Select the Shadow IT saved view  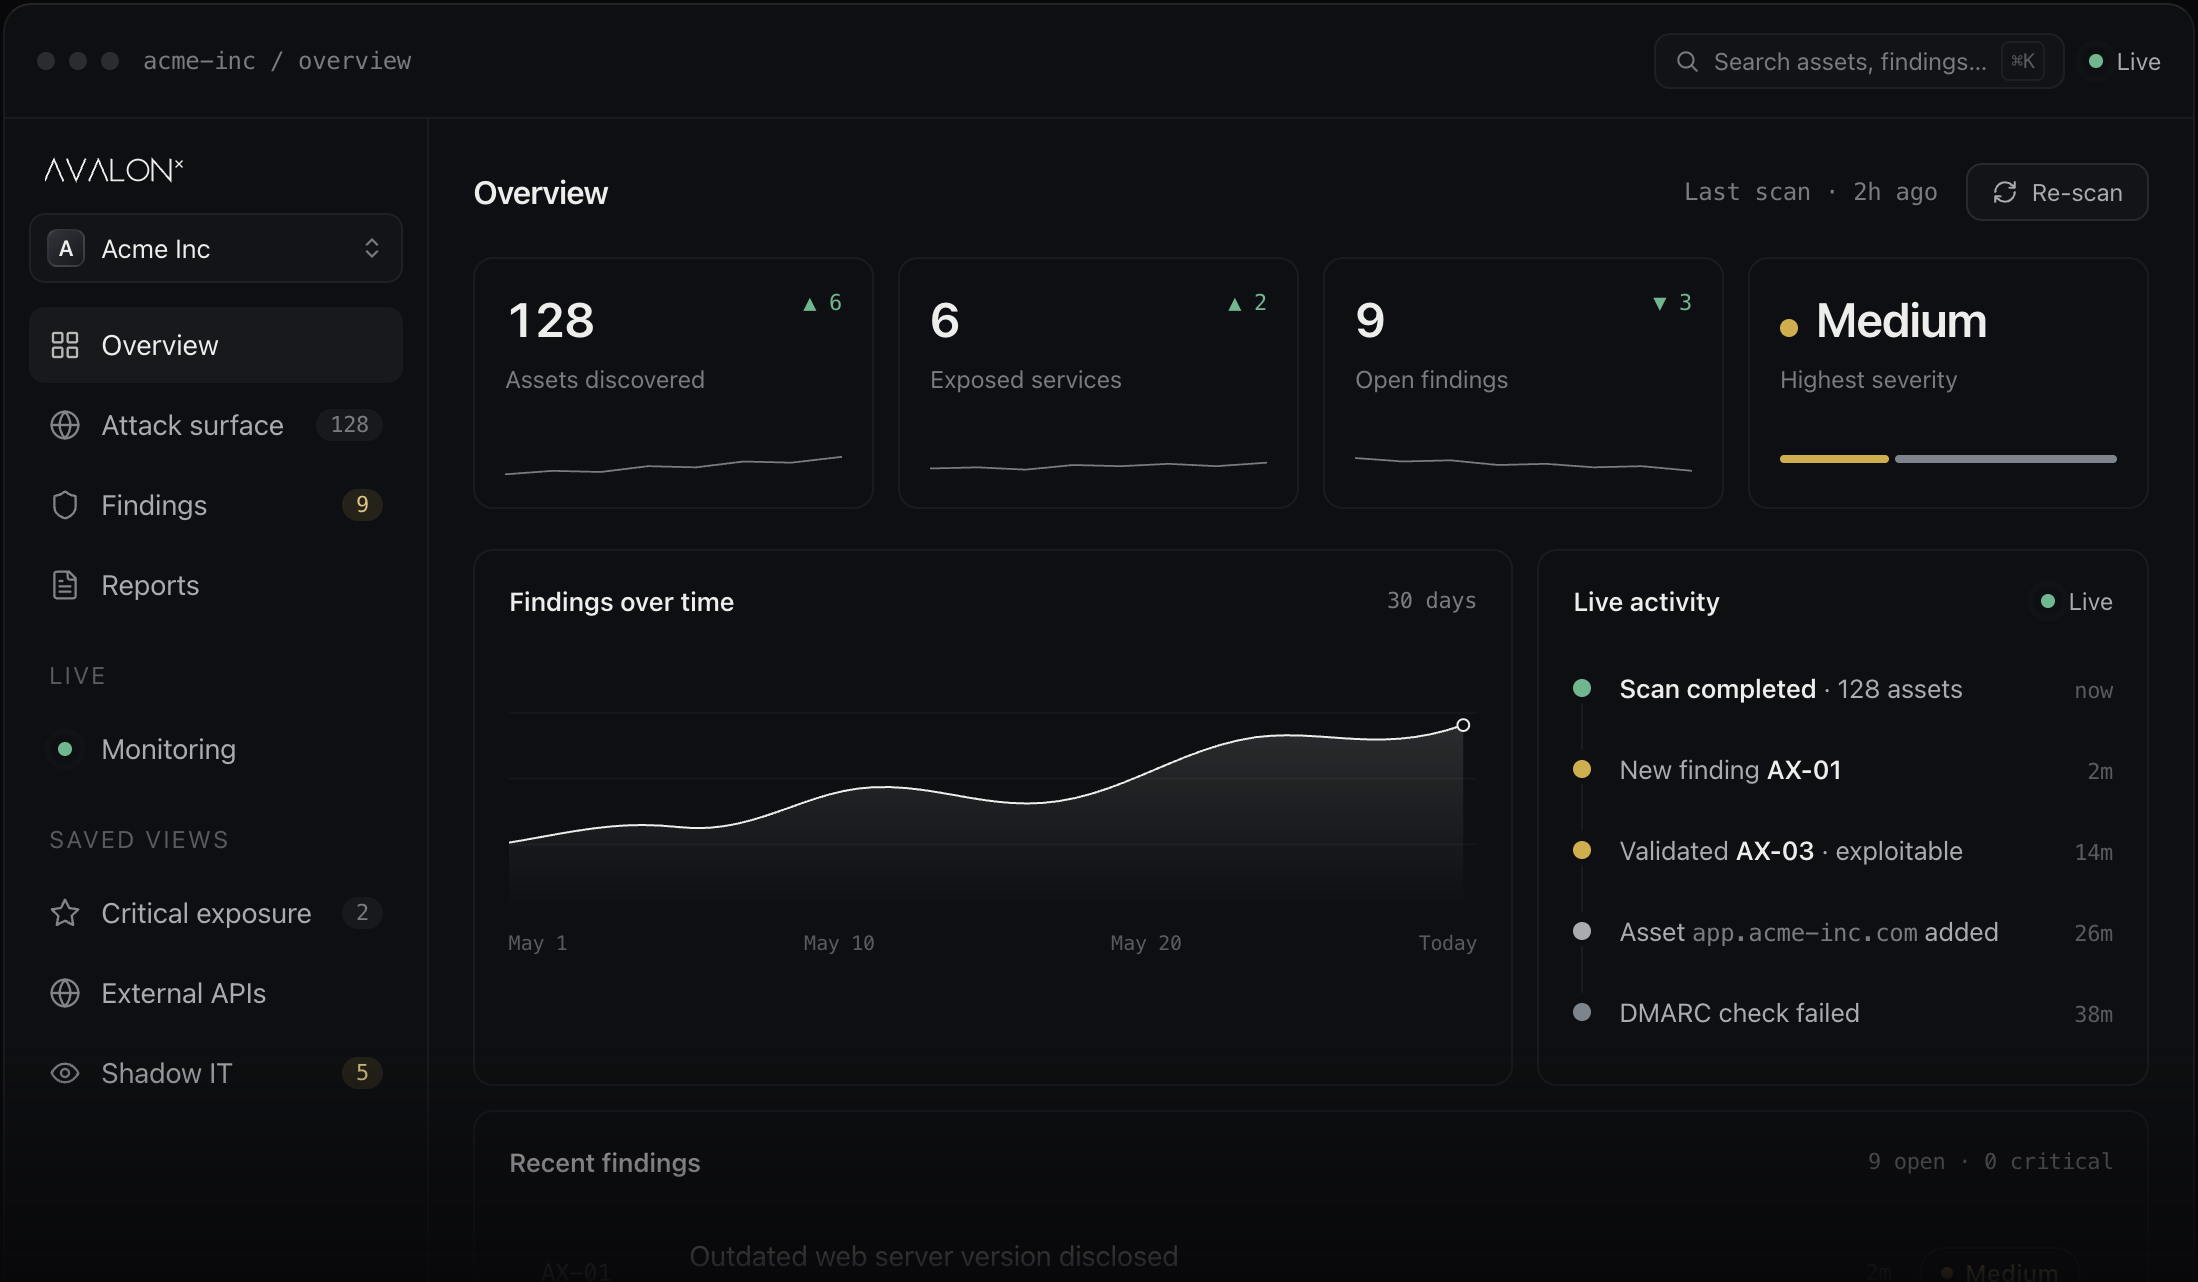coord(216,1073)
